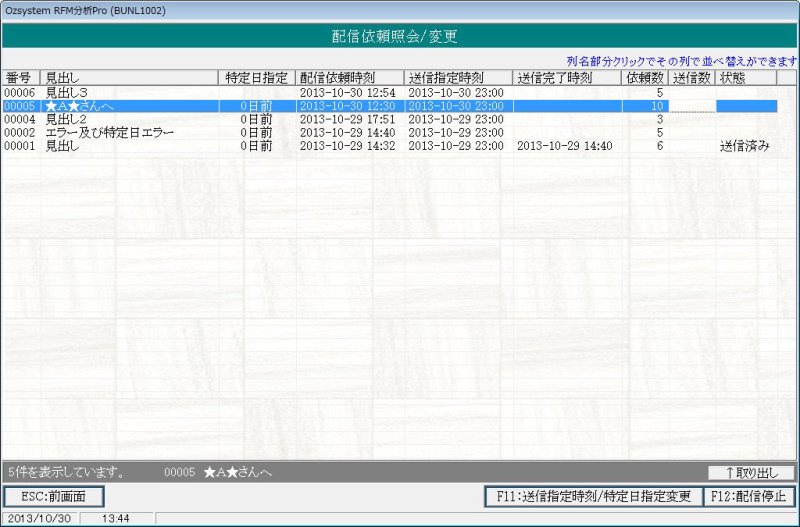The width and height of the screenshot is (800, 527).
Task: Select row ★A★さんへ in list
Action: pyautogui.click(x=390, y=106)
